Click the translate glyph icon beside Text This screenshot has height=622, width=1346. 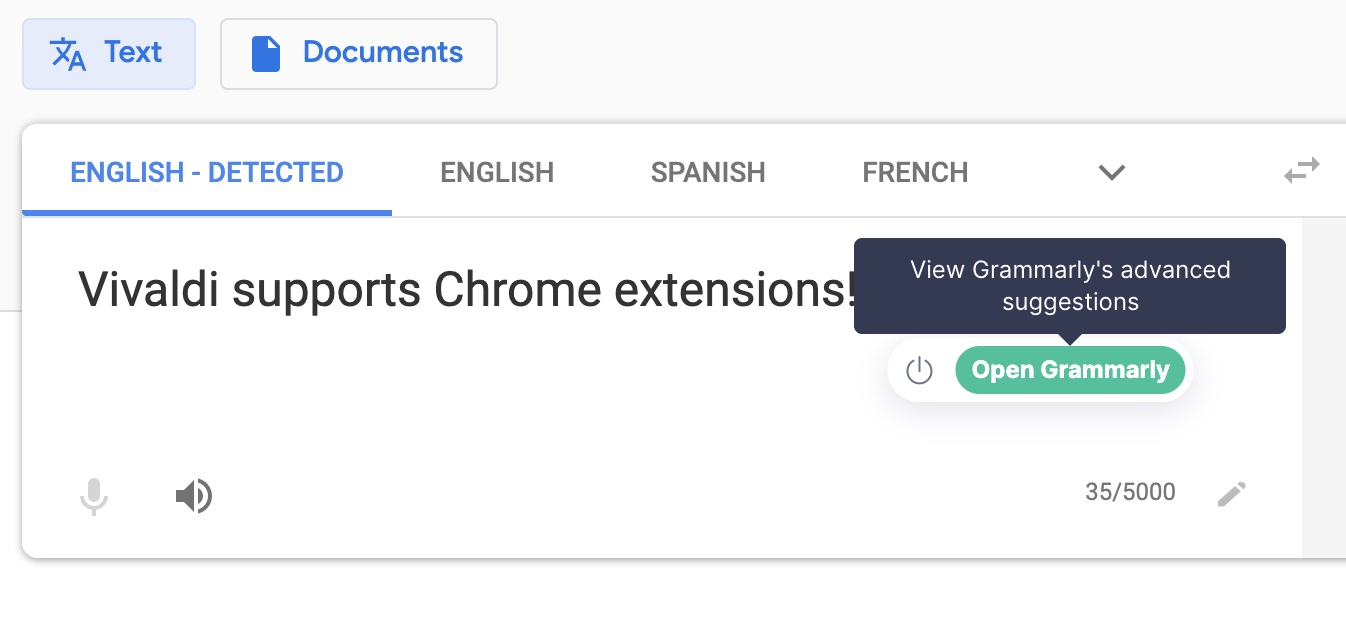68,54
